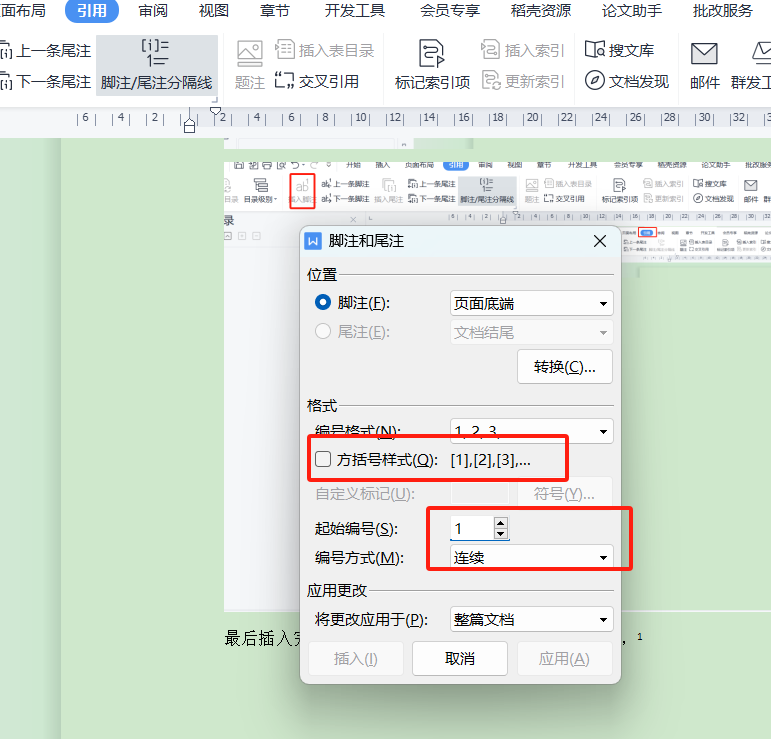This screenshot has height=739, width=771.
Task: Switch to the 章节 ribbon tab
Action: point(274,10)
